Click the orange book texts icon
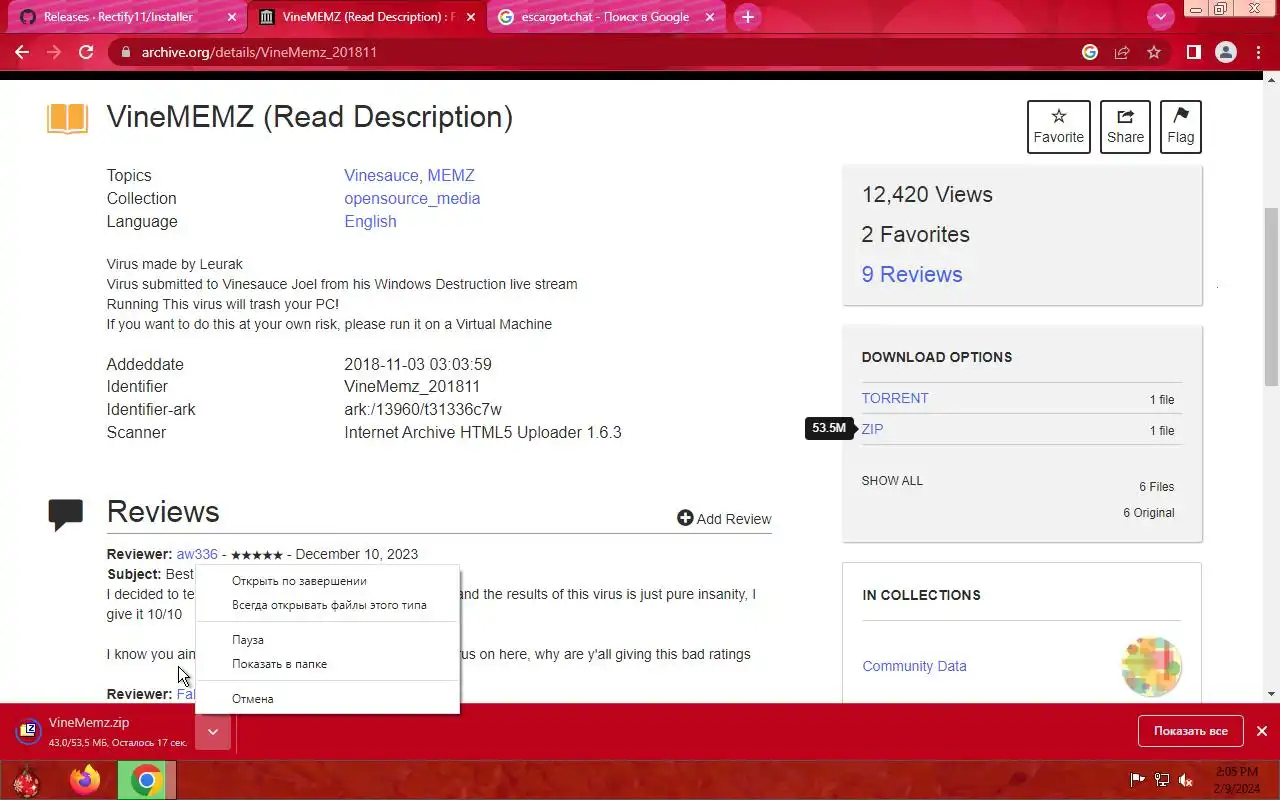Image resolution: width=1280 pixels, height=800 pixels. tap(67, 118)
